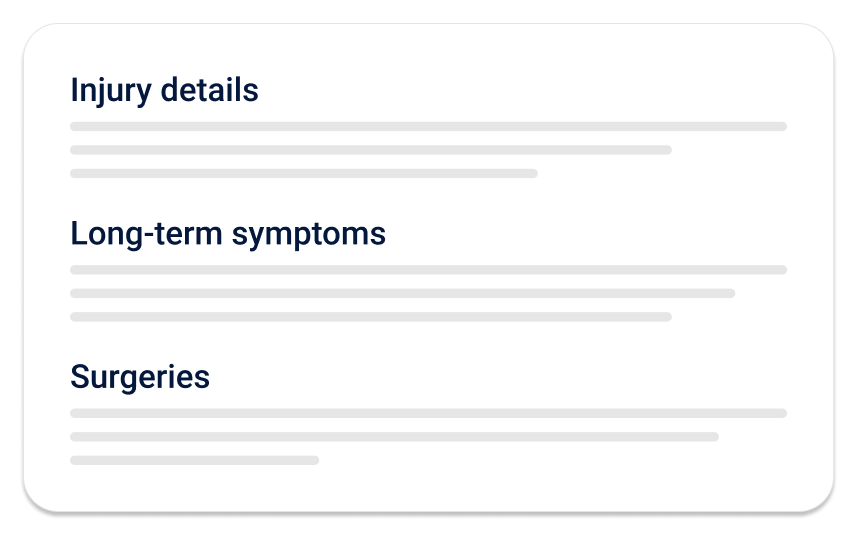Screen dimensions: 857x535
Task: Click blank space right of Long-term symptoms heading
Action: tap(590, 235)
